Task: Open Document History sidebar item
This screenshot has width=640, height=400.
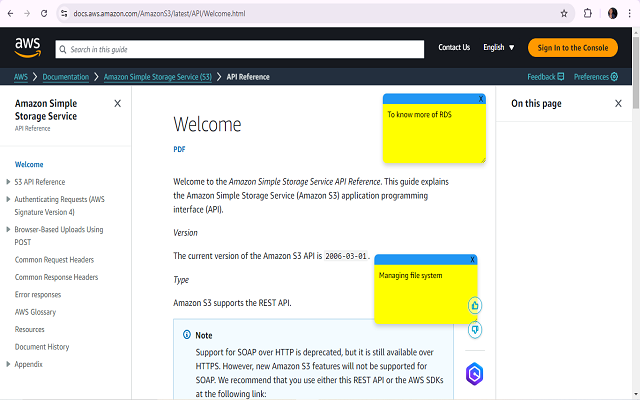Action: [42, 347]
